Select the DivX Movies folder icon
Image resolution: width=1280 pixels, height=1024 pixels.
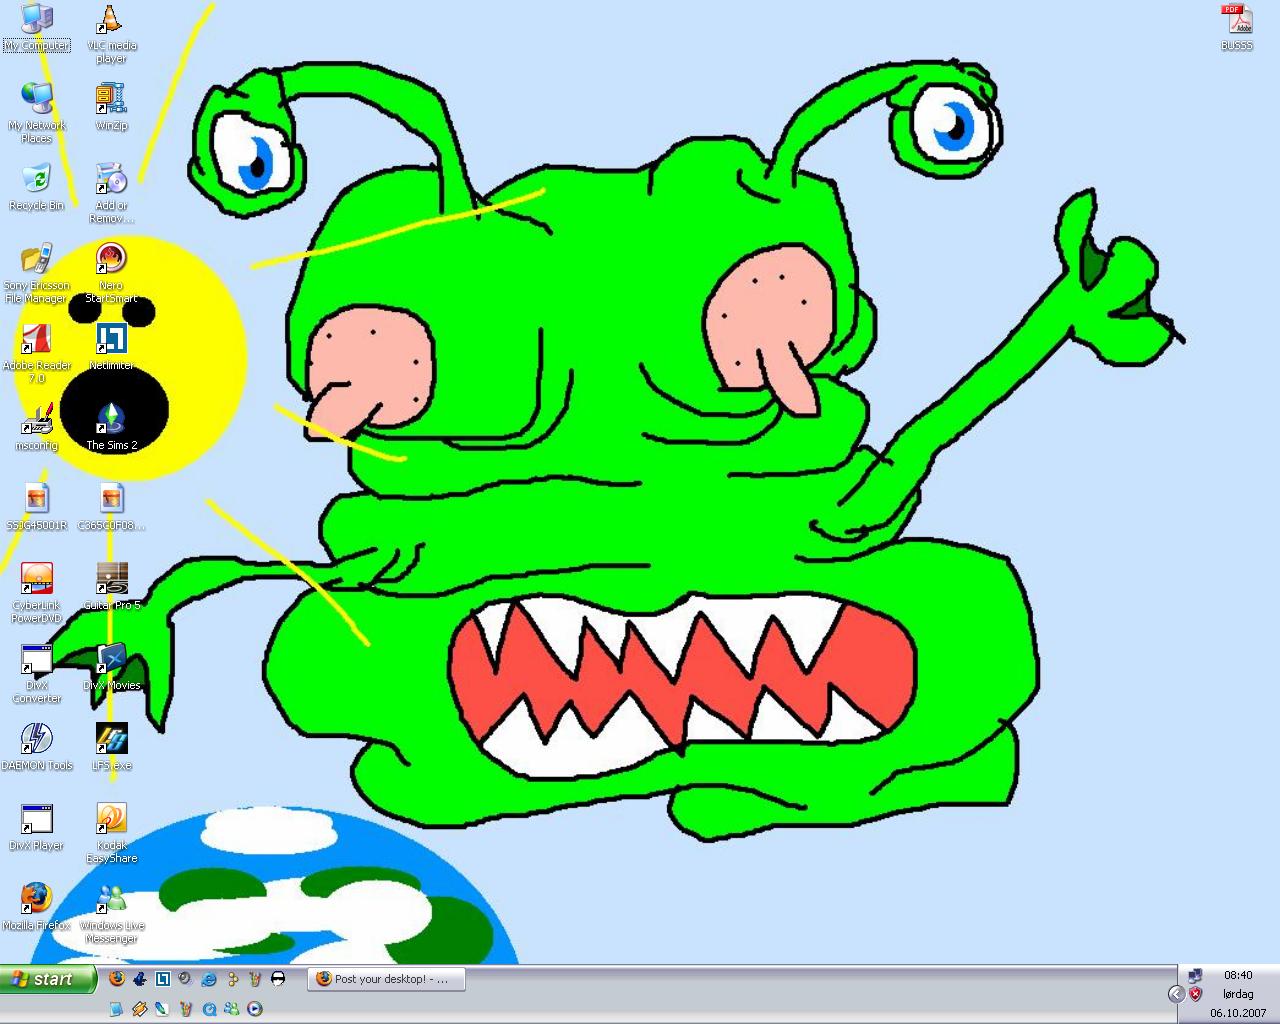[111, 668]
